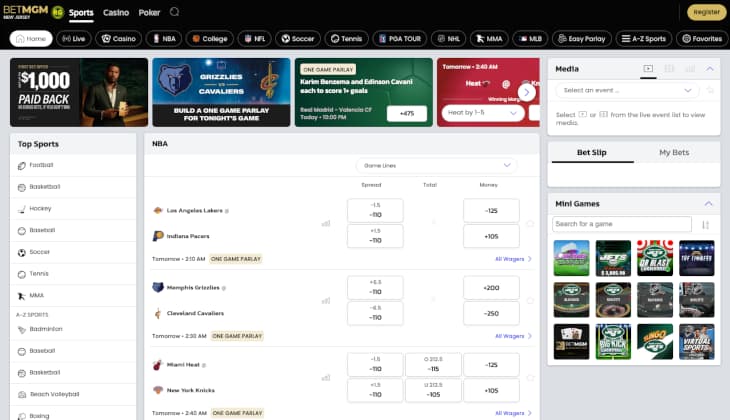Open the A-Z Sports nav item
This screenshot has width=730, height=420.
point(644,39)
